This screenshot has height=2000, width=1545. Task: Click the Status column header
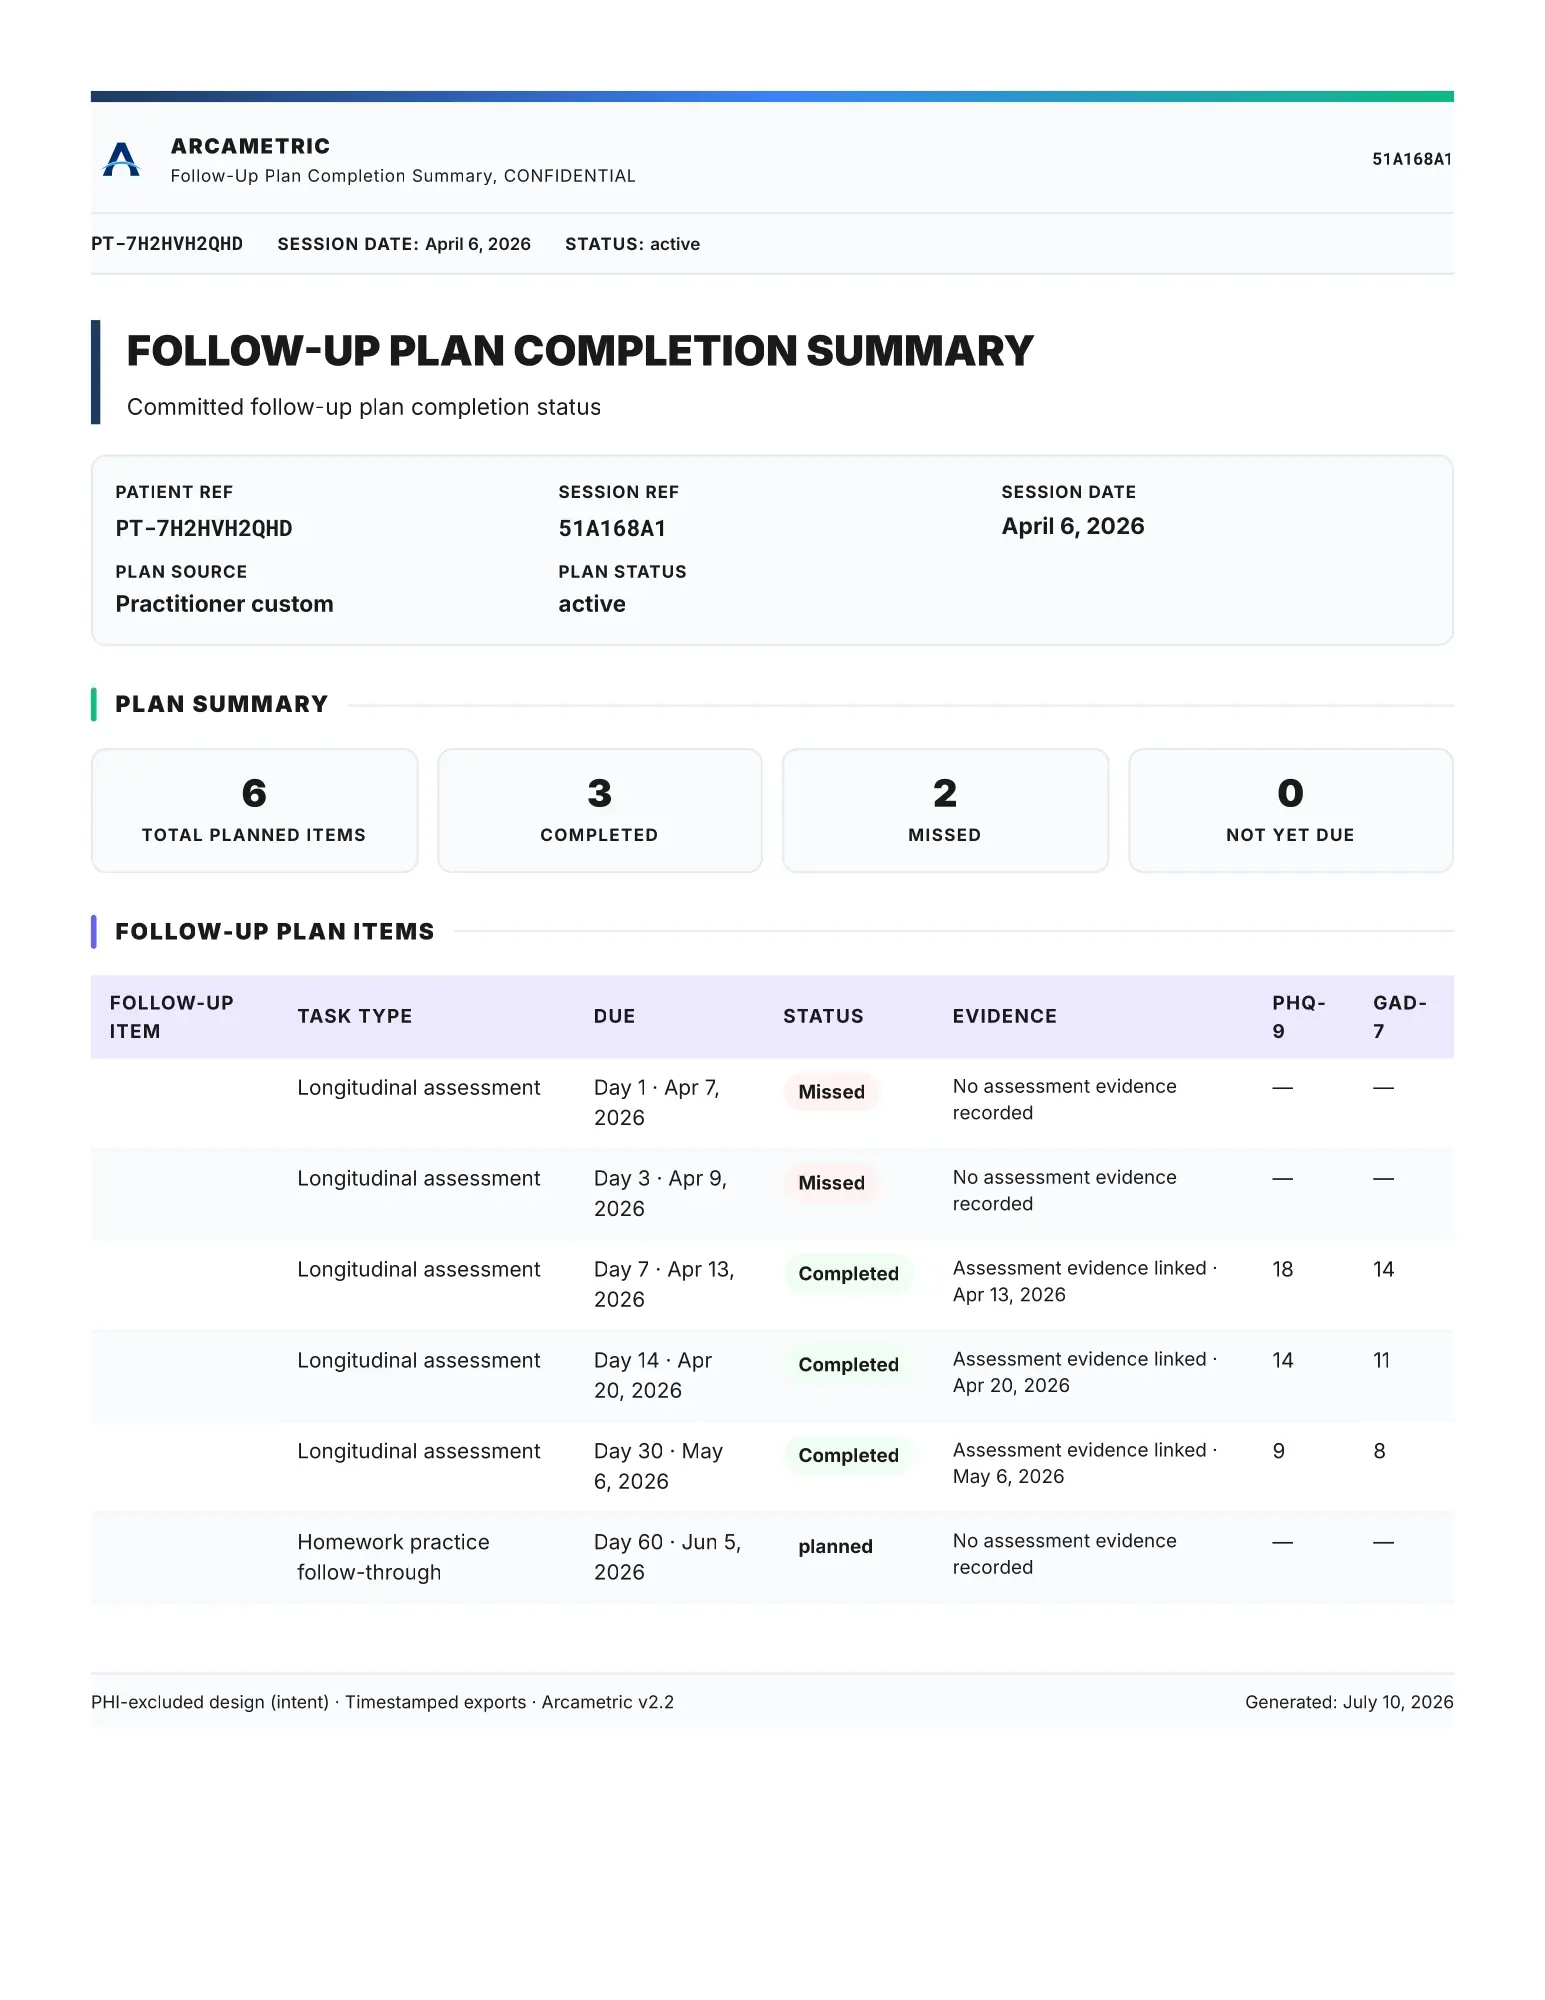tap(823, 1016)
